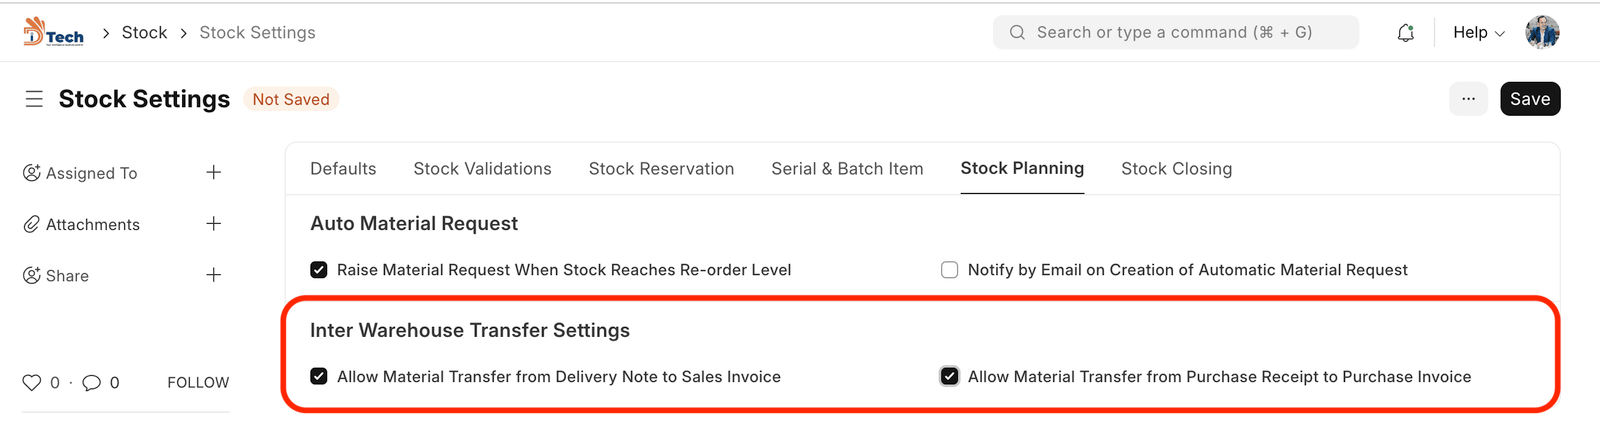Screen dimensions: 1600x426
Task: Switch to Serial & Batch Item tab
Action: click(847, 169)
